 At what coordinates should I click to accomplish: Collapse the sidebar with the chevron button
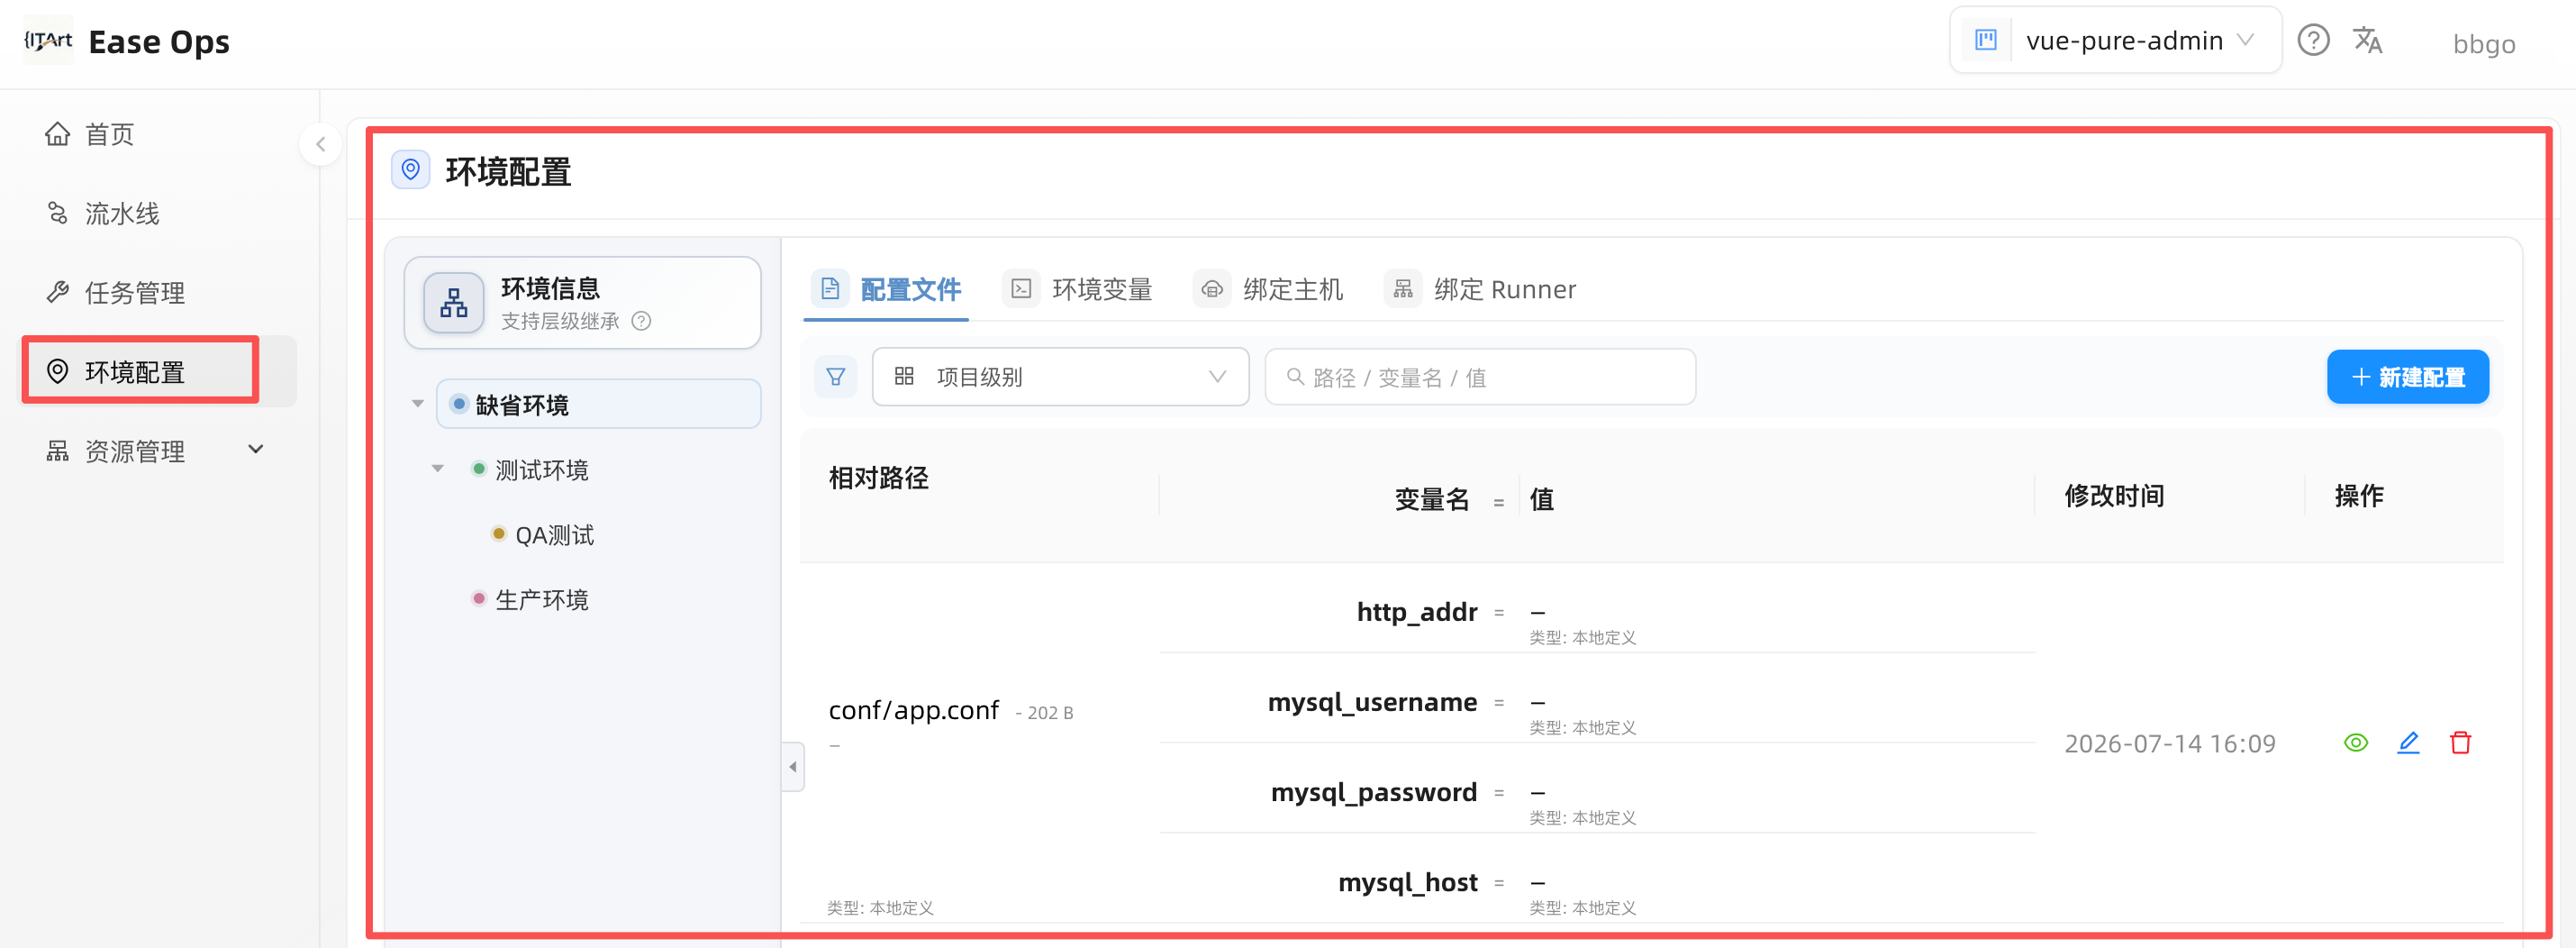pos(320,144)
